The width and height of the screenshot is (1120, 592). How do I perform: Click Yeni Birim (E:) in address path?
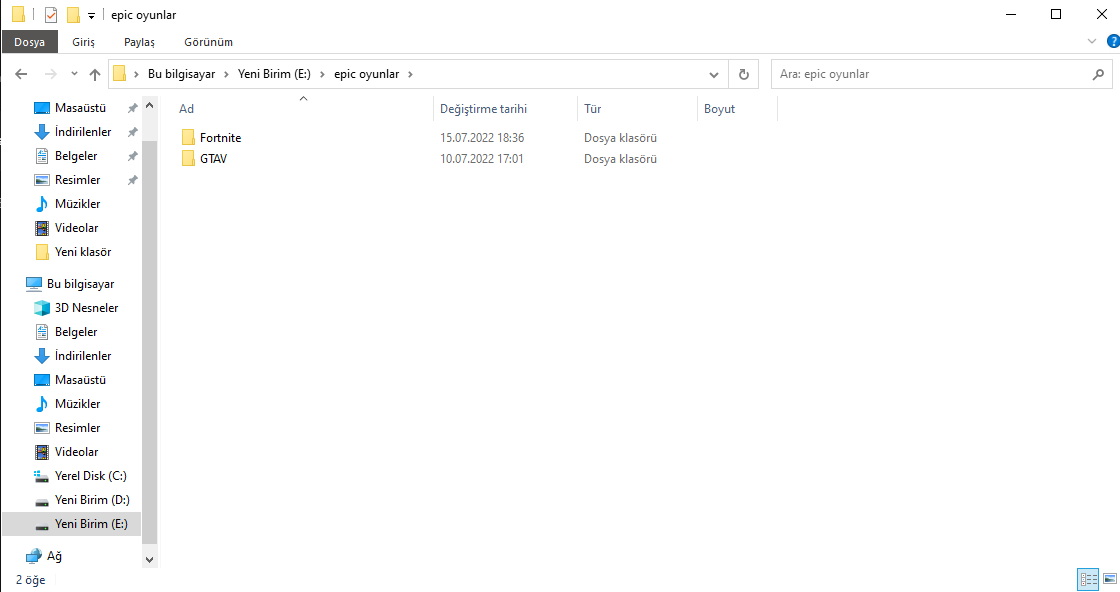[274, 74]
